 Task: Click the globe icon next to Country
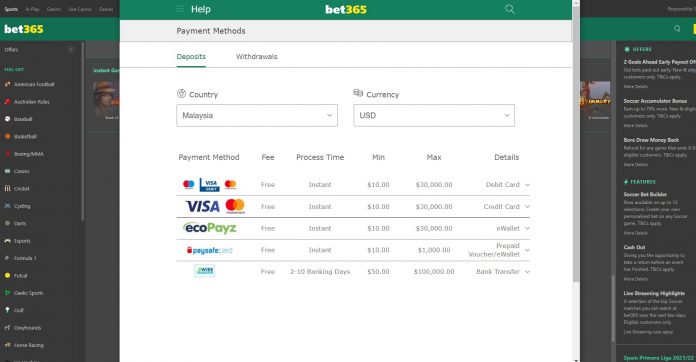(x=181, y=94)
